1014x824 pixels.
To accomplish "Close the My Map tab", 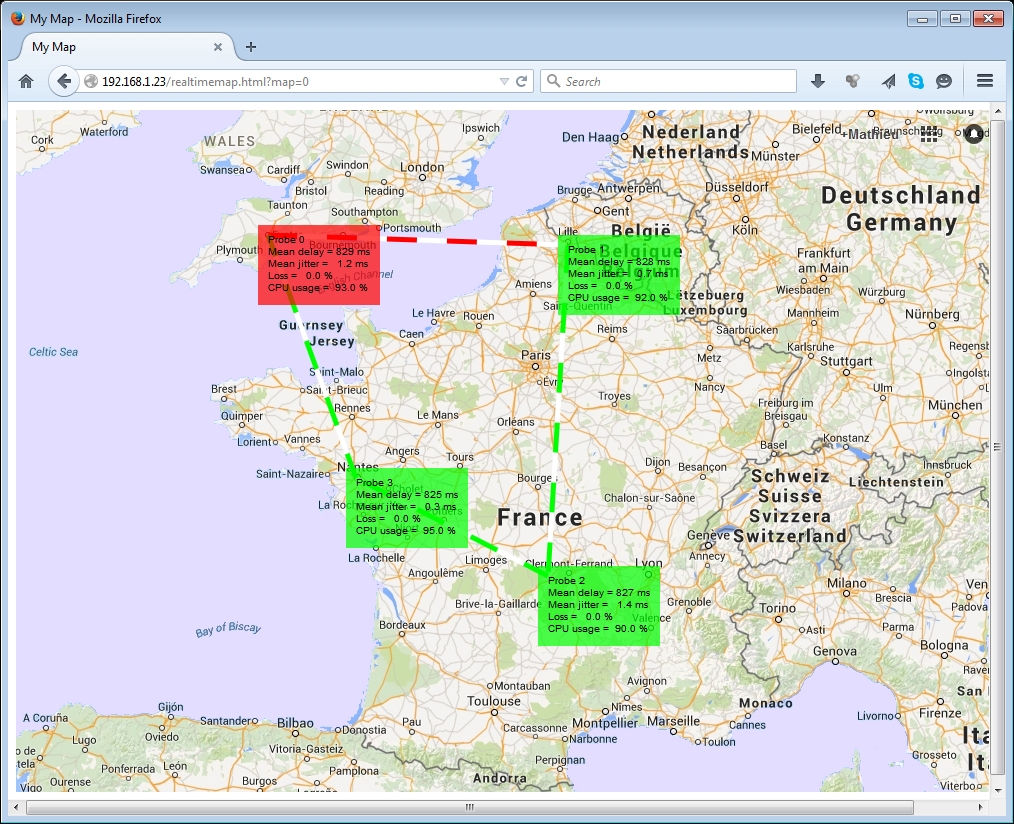I will (218, 47).
